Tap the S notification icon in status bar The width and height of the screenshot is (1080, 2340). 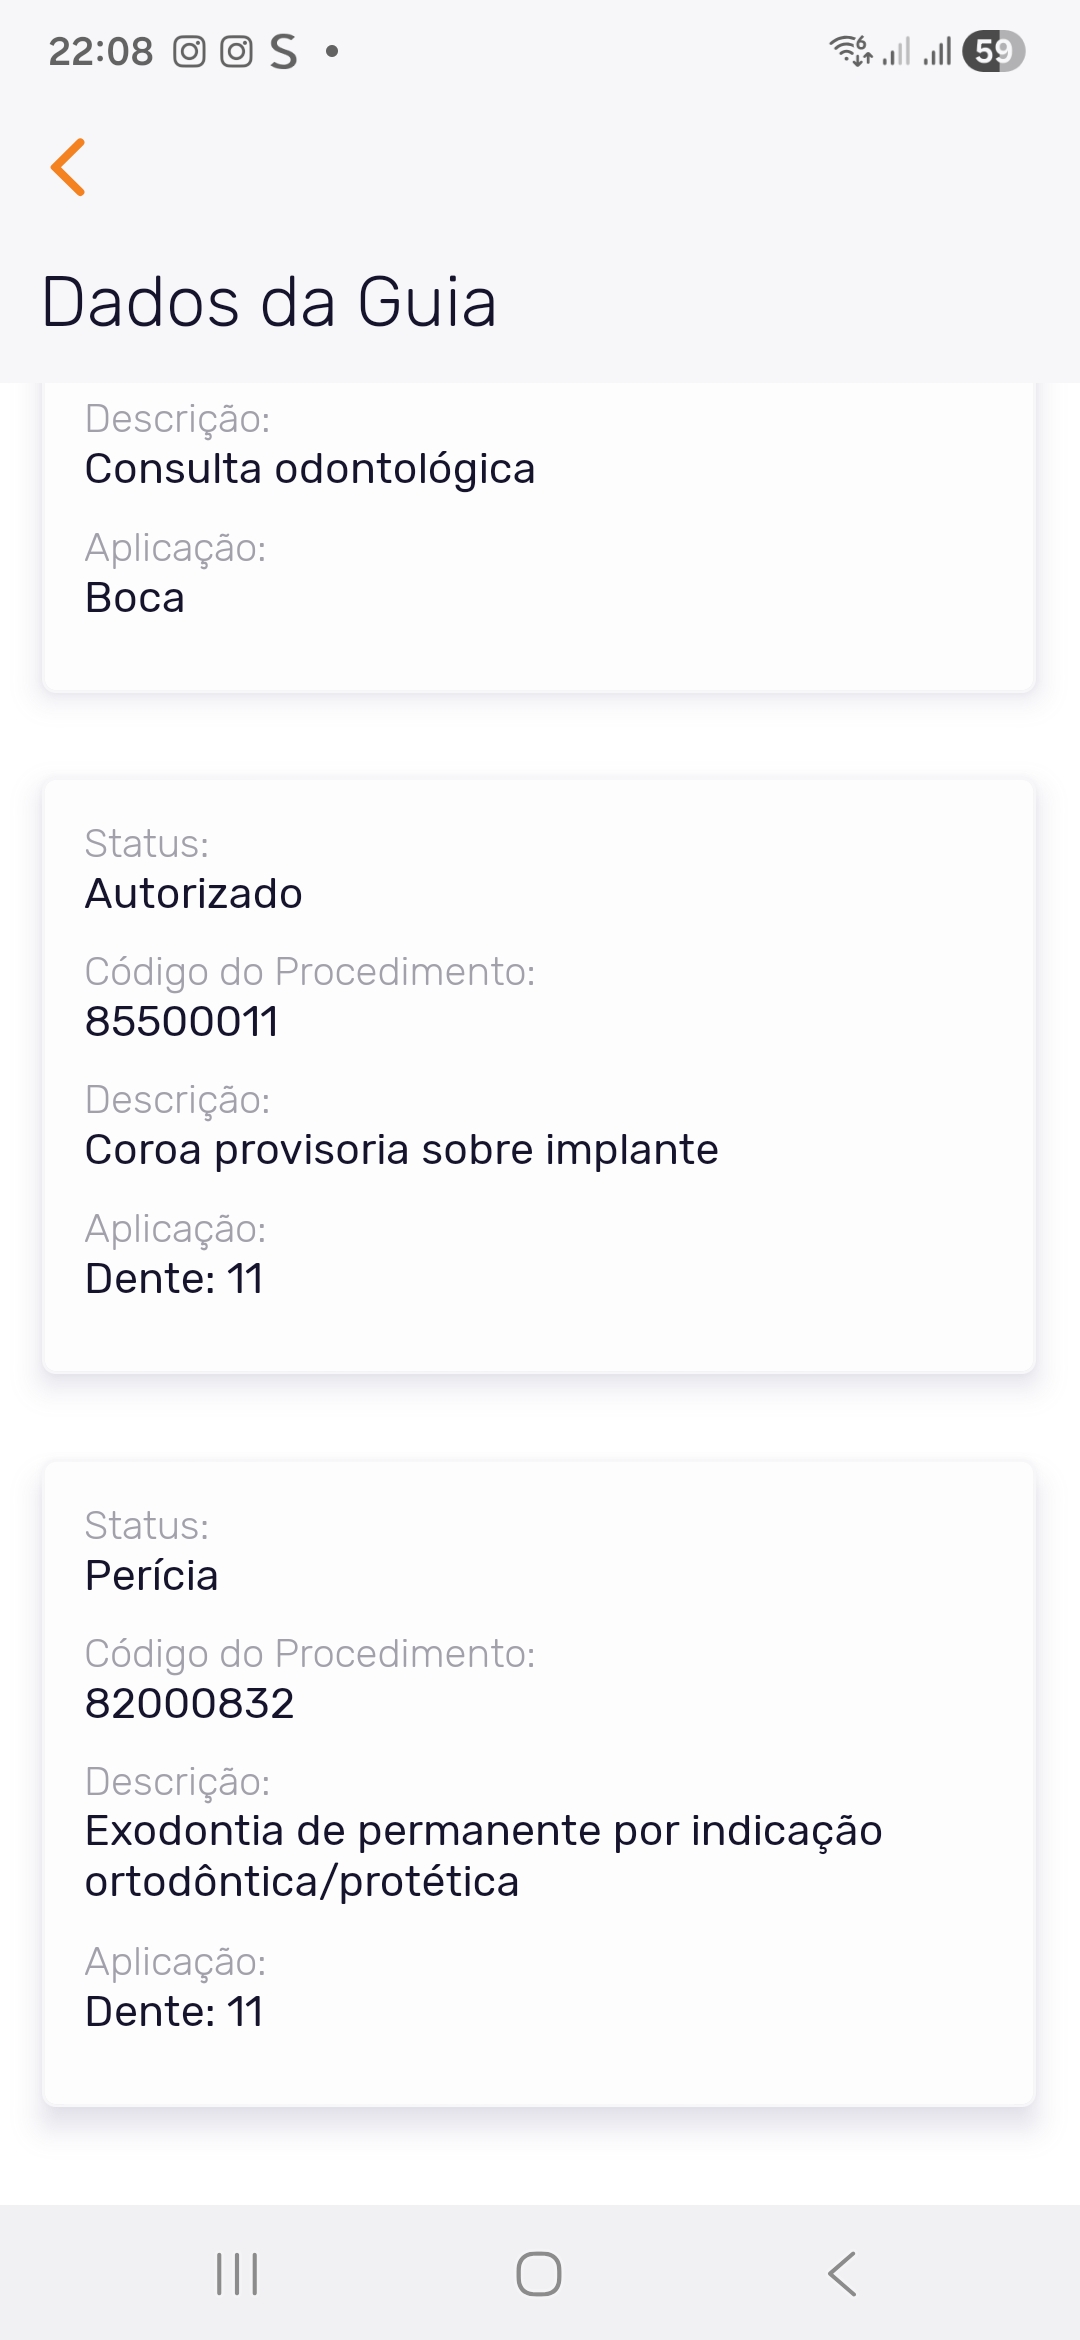(x=284, y=51)
